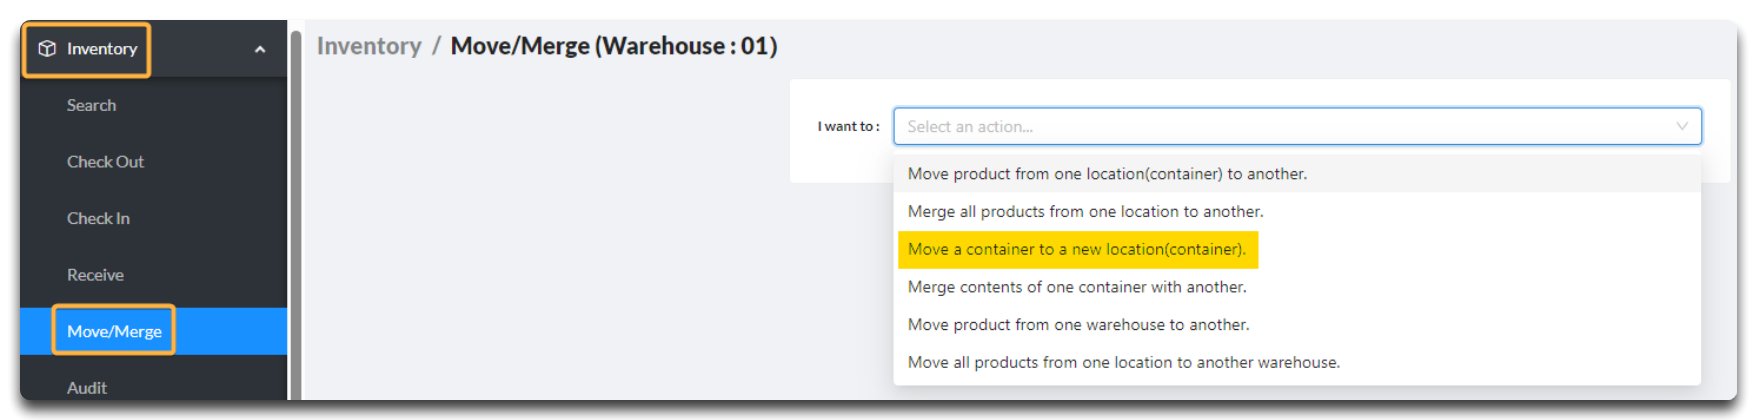Screen dimensions: 1757x420
Task: Open the Search page in the sidebar
Action: click(x=91, y=105)
